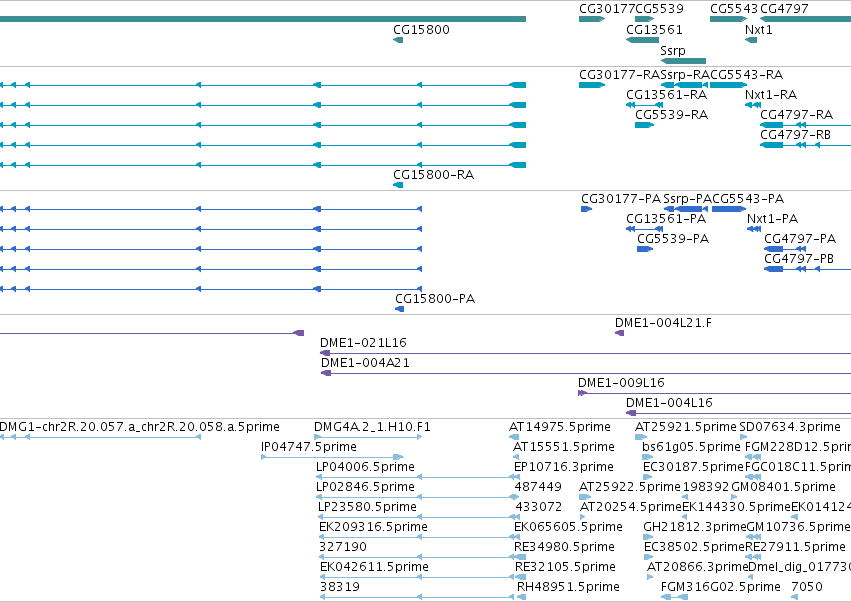This screenshot has width=851, height=602.
Task: Select the AT25921.5prime EST label
Action: point(686,427)
